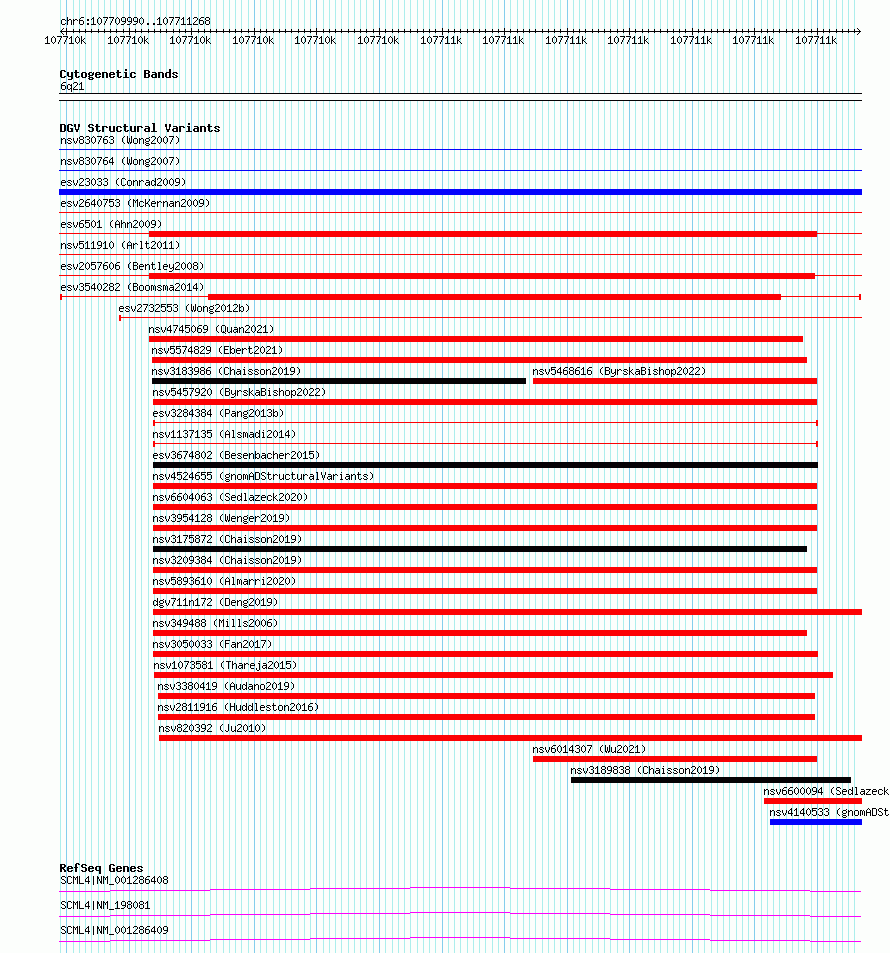890x953 pixels.
Task: Open esv3540282 (Boomsma2014) variant
Action: click(x=132, y=287)
